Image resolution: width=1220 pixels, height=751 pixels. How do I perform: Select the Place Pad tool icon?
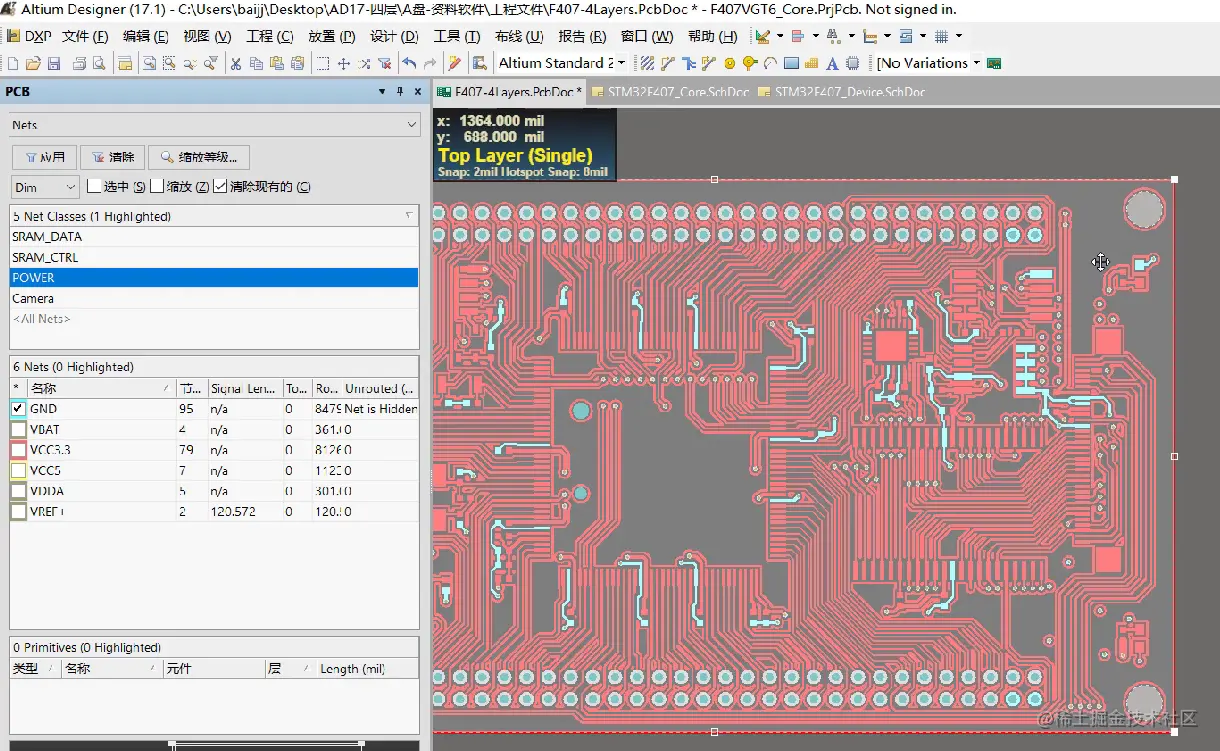coord(729,63)
